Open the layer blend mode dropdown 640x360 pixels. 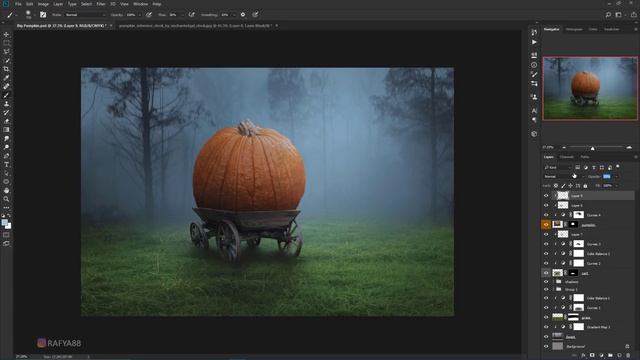click(x=564, y=176)
